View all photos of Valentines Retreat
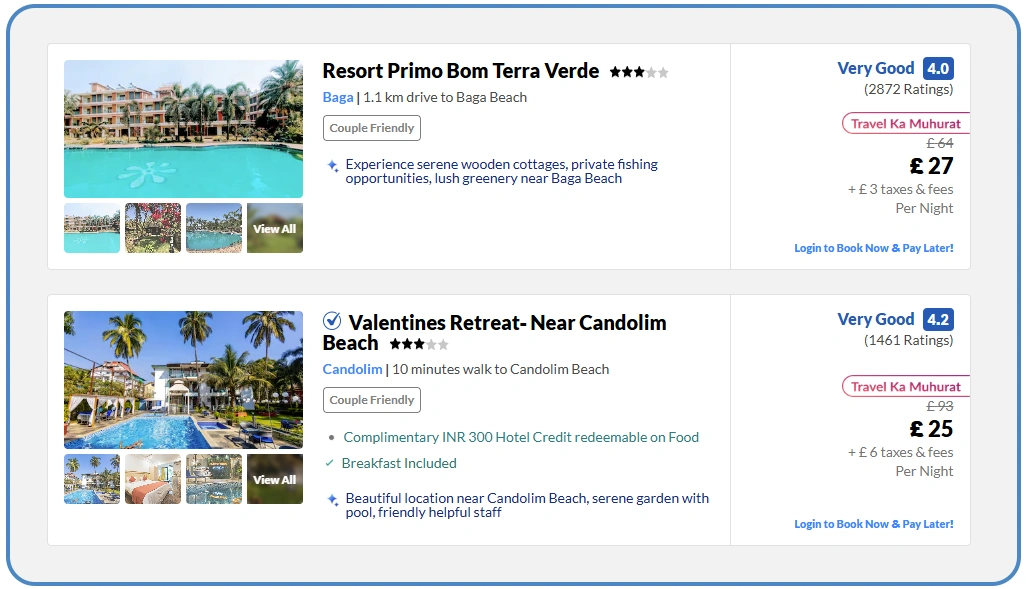Screen dimensions: 1026x589 click(x=274, y=480)
